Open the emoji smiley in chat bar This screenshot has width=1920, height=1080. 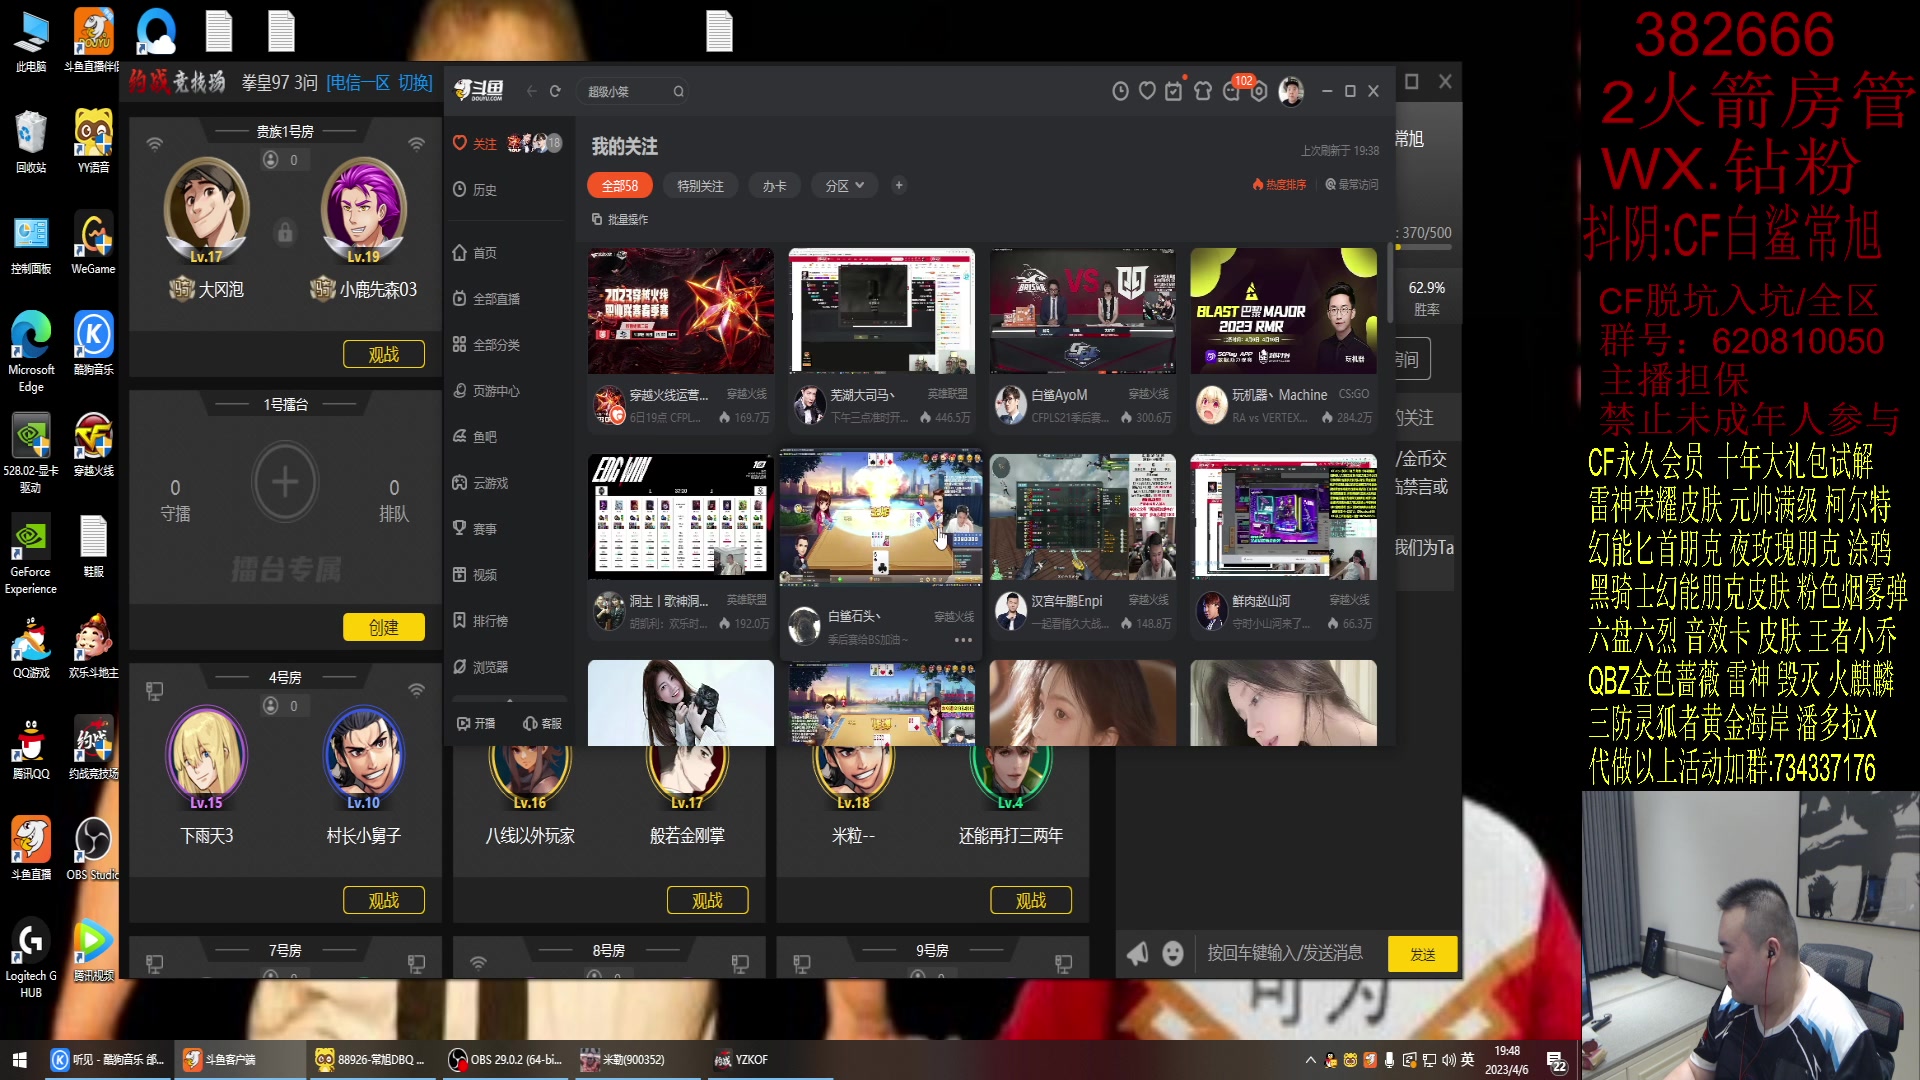coord(1172,953)
